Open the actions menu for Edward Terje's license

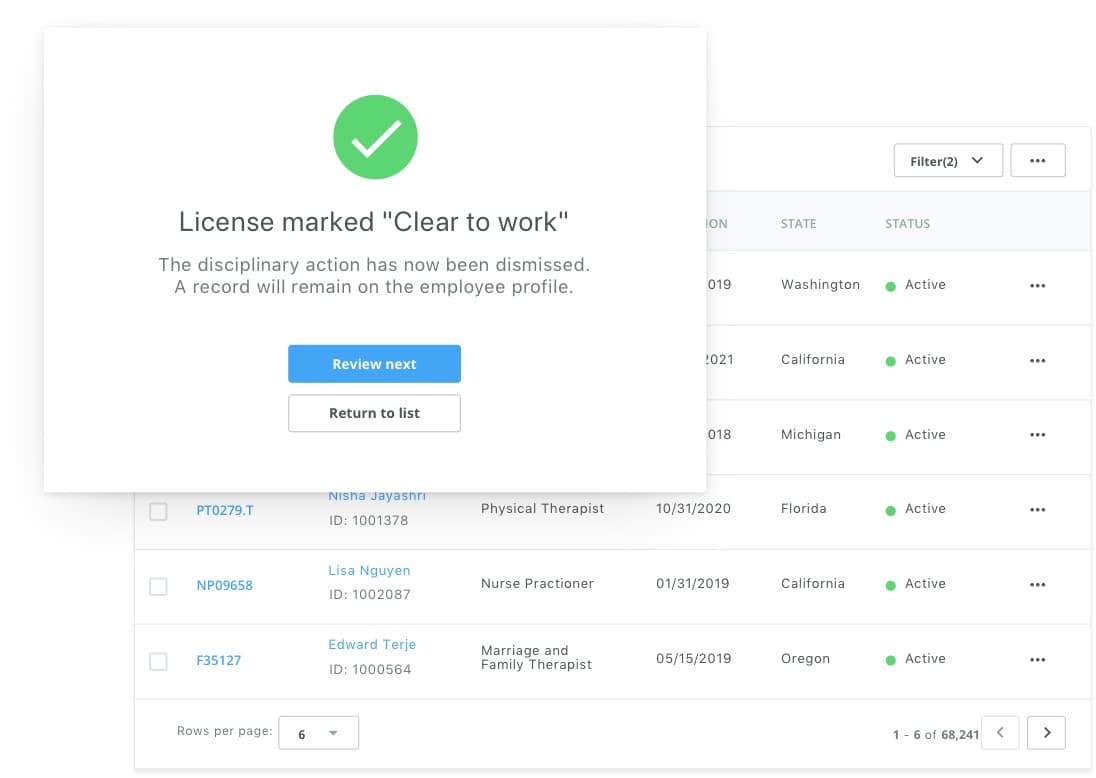(1037, 660)
